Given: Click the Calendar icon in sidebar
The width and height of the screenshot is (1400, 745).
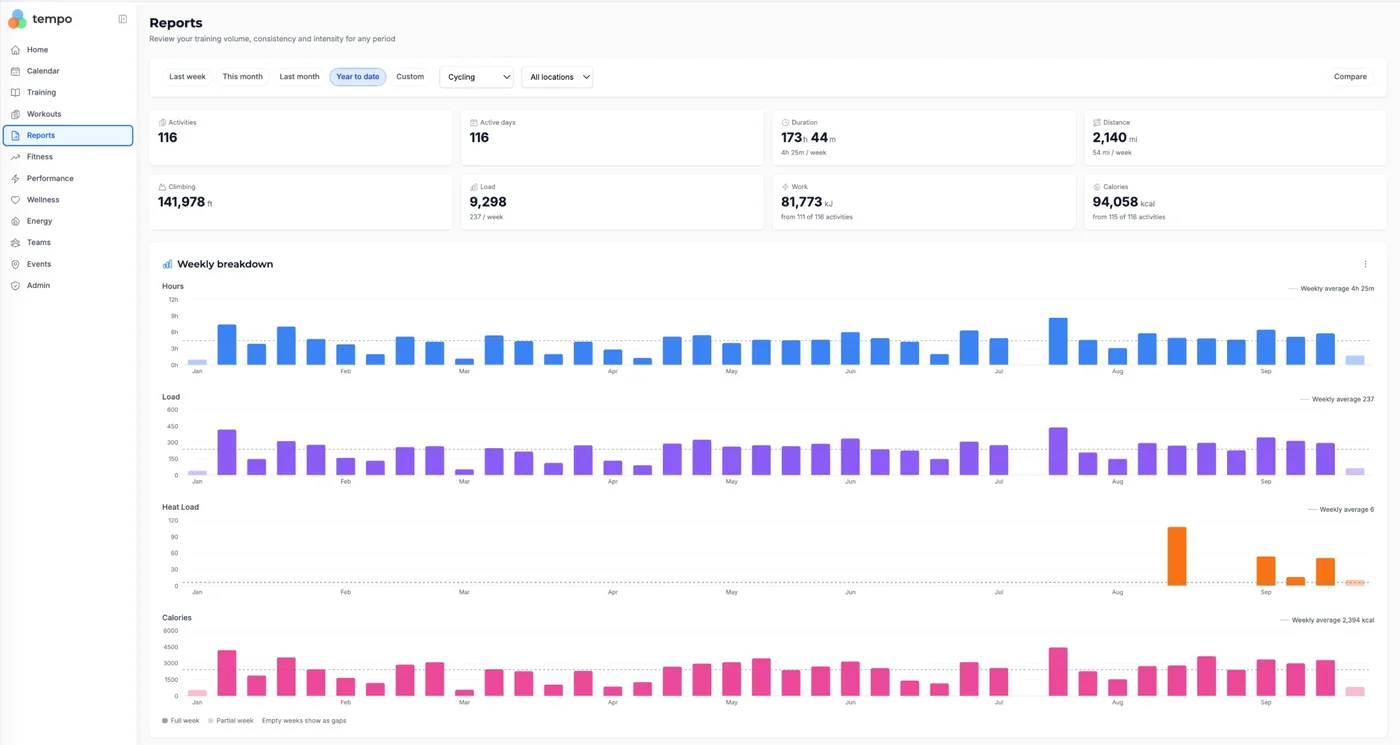Looking at the screenshot, I should [x=15, y=71].
